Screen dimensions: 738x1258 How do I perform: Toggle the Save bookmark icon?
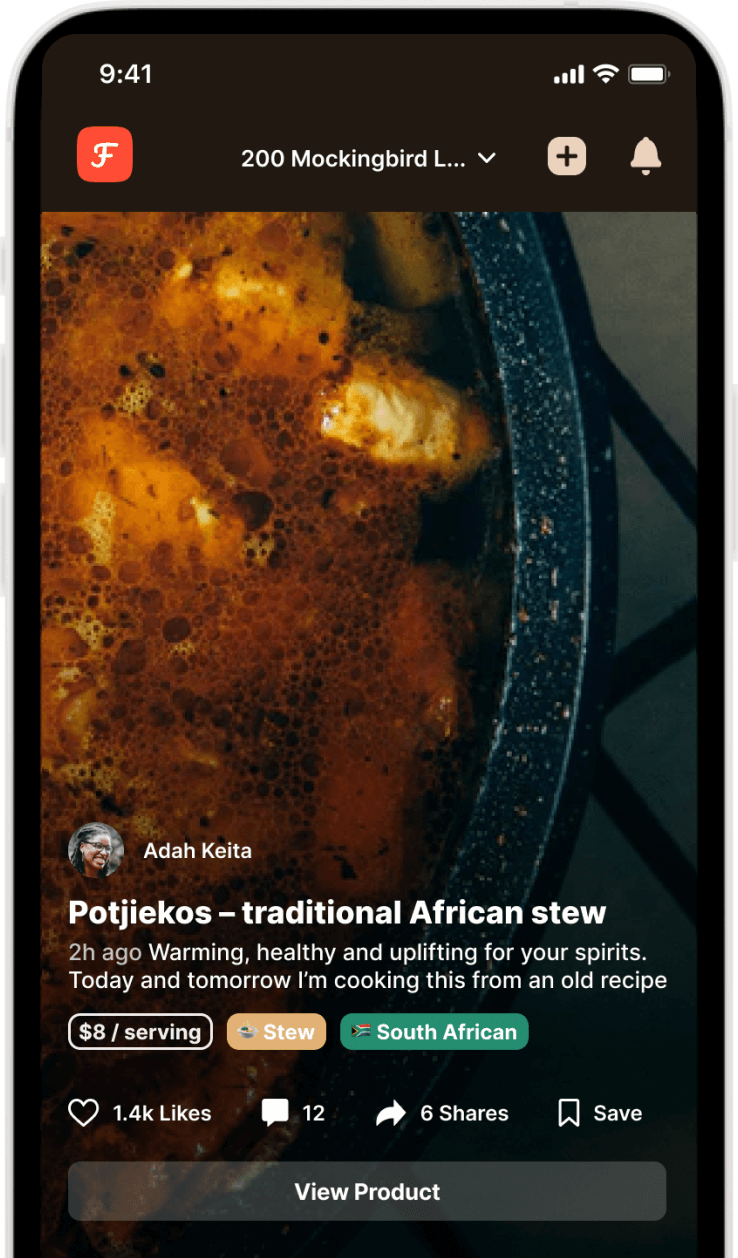click(x=569, y=1113)
